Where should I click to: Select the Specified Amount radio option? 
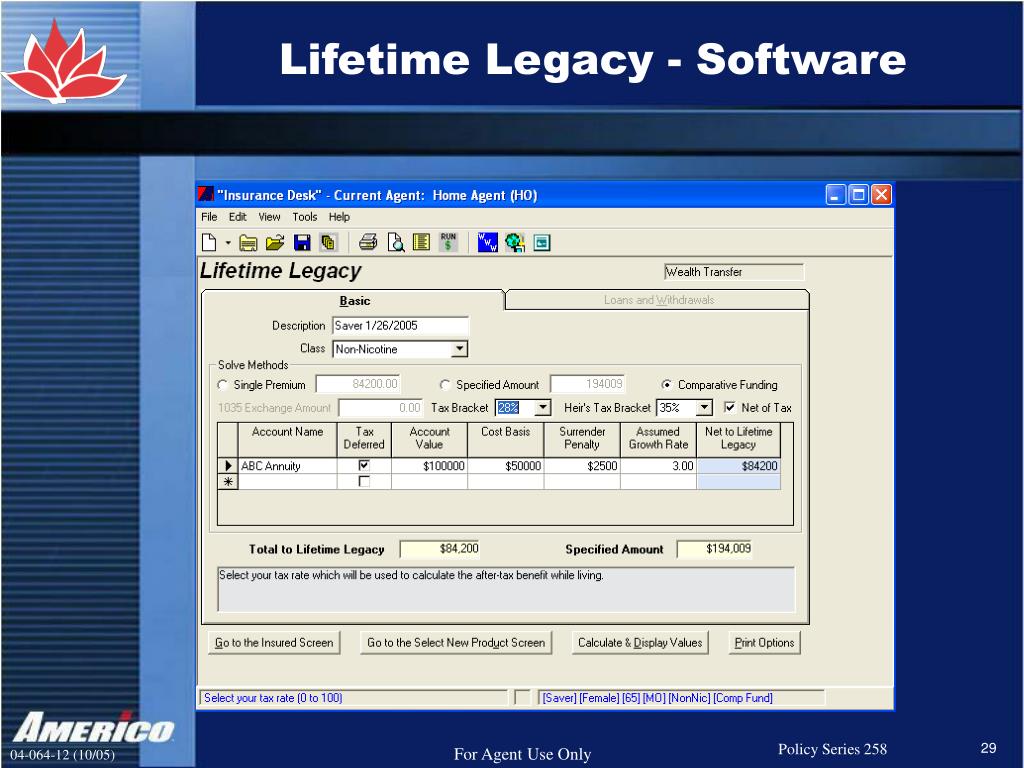coord(445,385)
